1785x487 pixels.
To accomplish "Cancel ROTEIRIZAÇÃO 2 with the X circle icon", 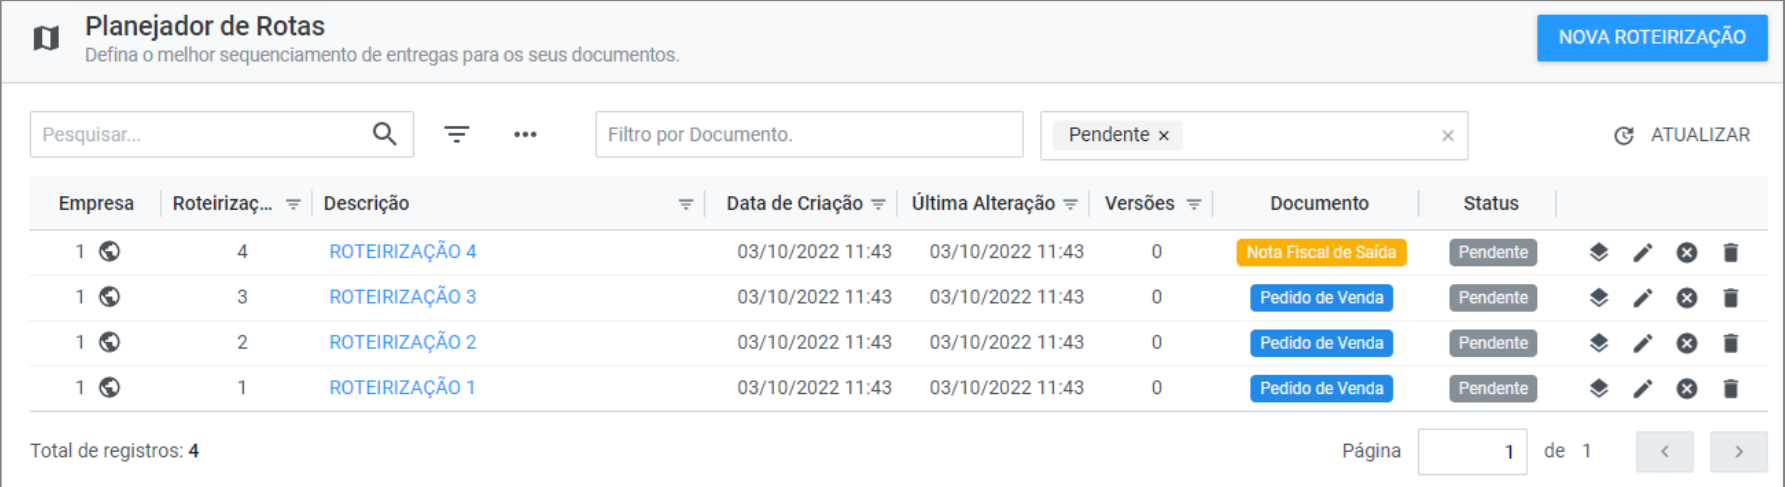I will 1687,343.
